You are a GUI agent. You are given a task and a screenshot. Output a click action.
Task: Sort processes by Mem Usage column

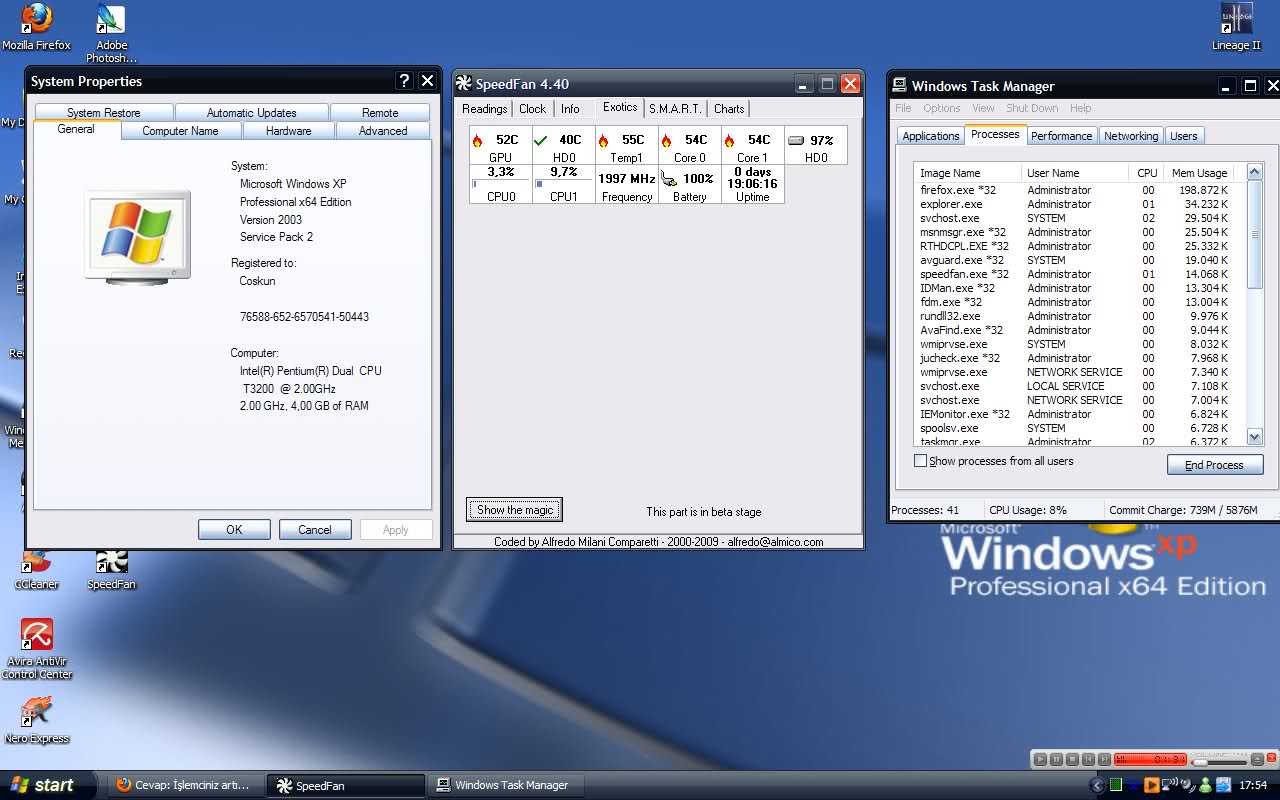point(1199,173)
